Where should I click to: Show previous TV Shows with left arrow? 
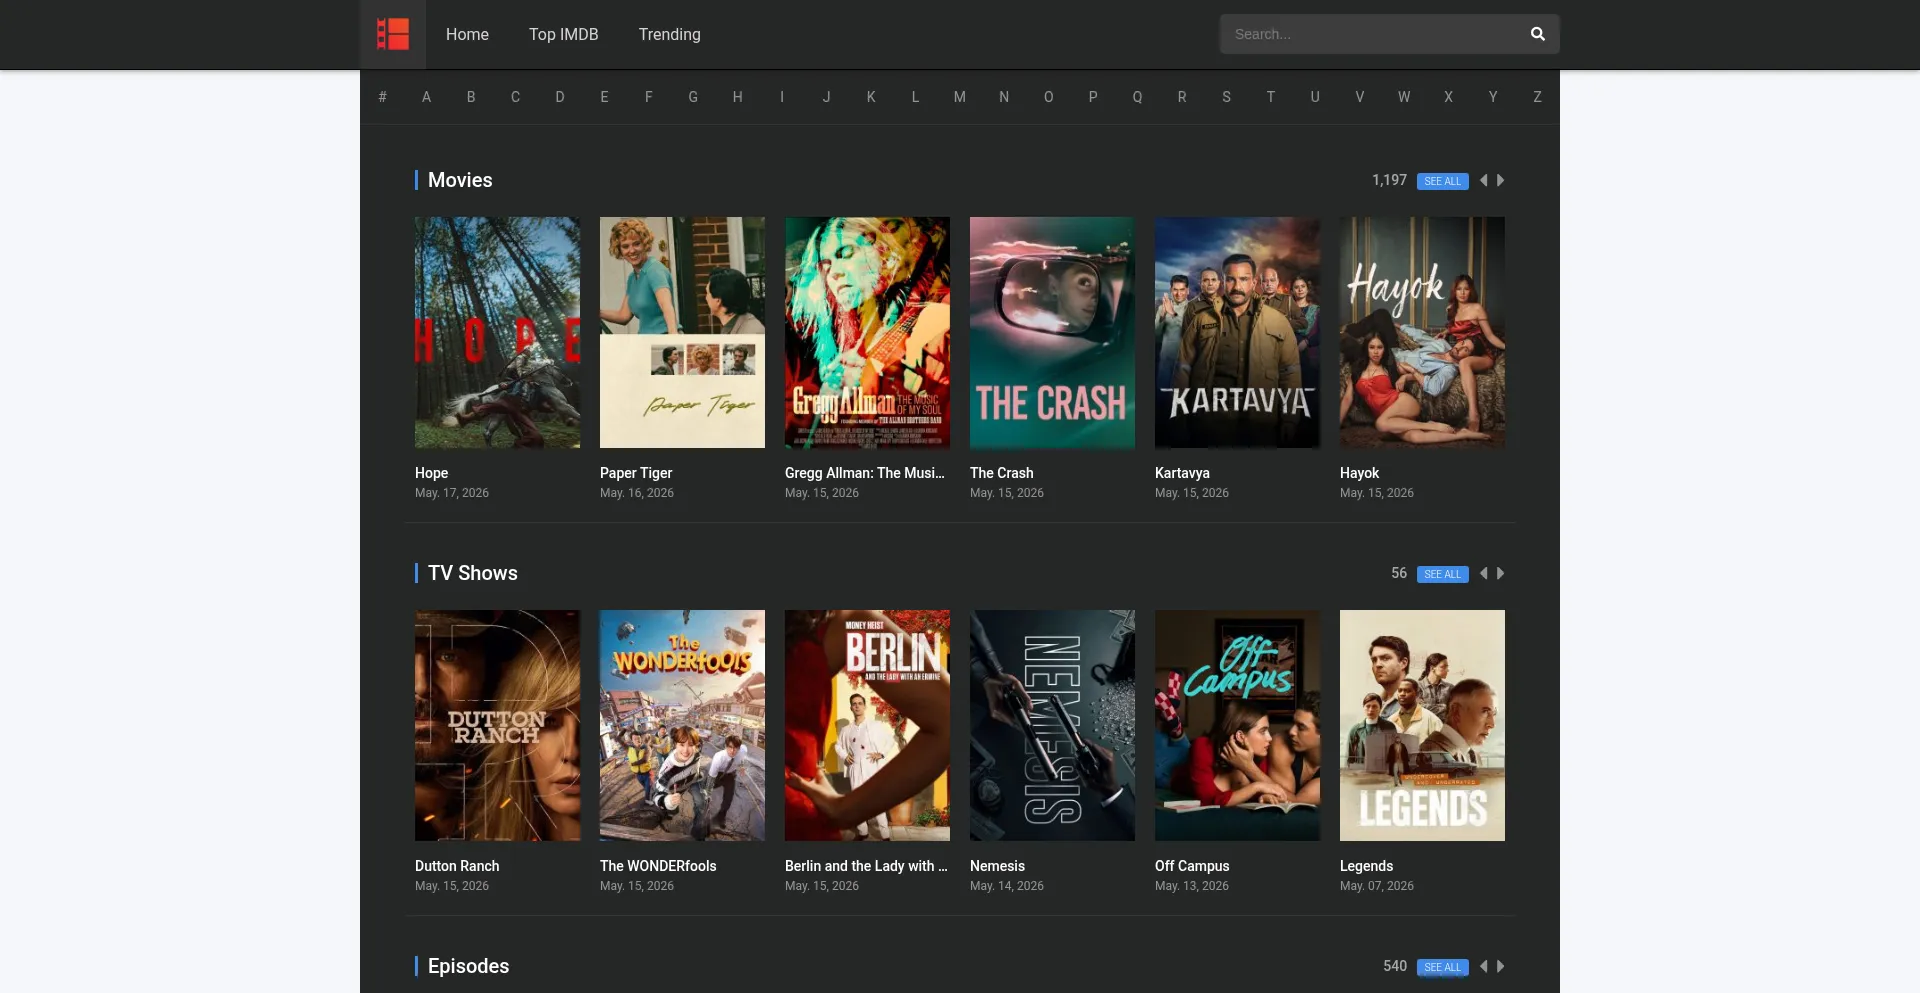[x=1484, y=573]
